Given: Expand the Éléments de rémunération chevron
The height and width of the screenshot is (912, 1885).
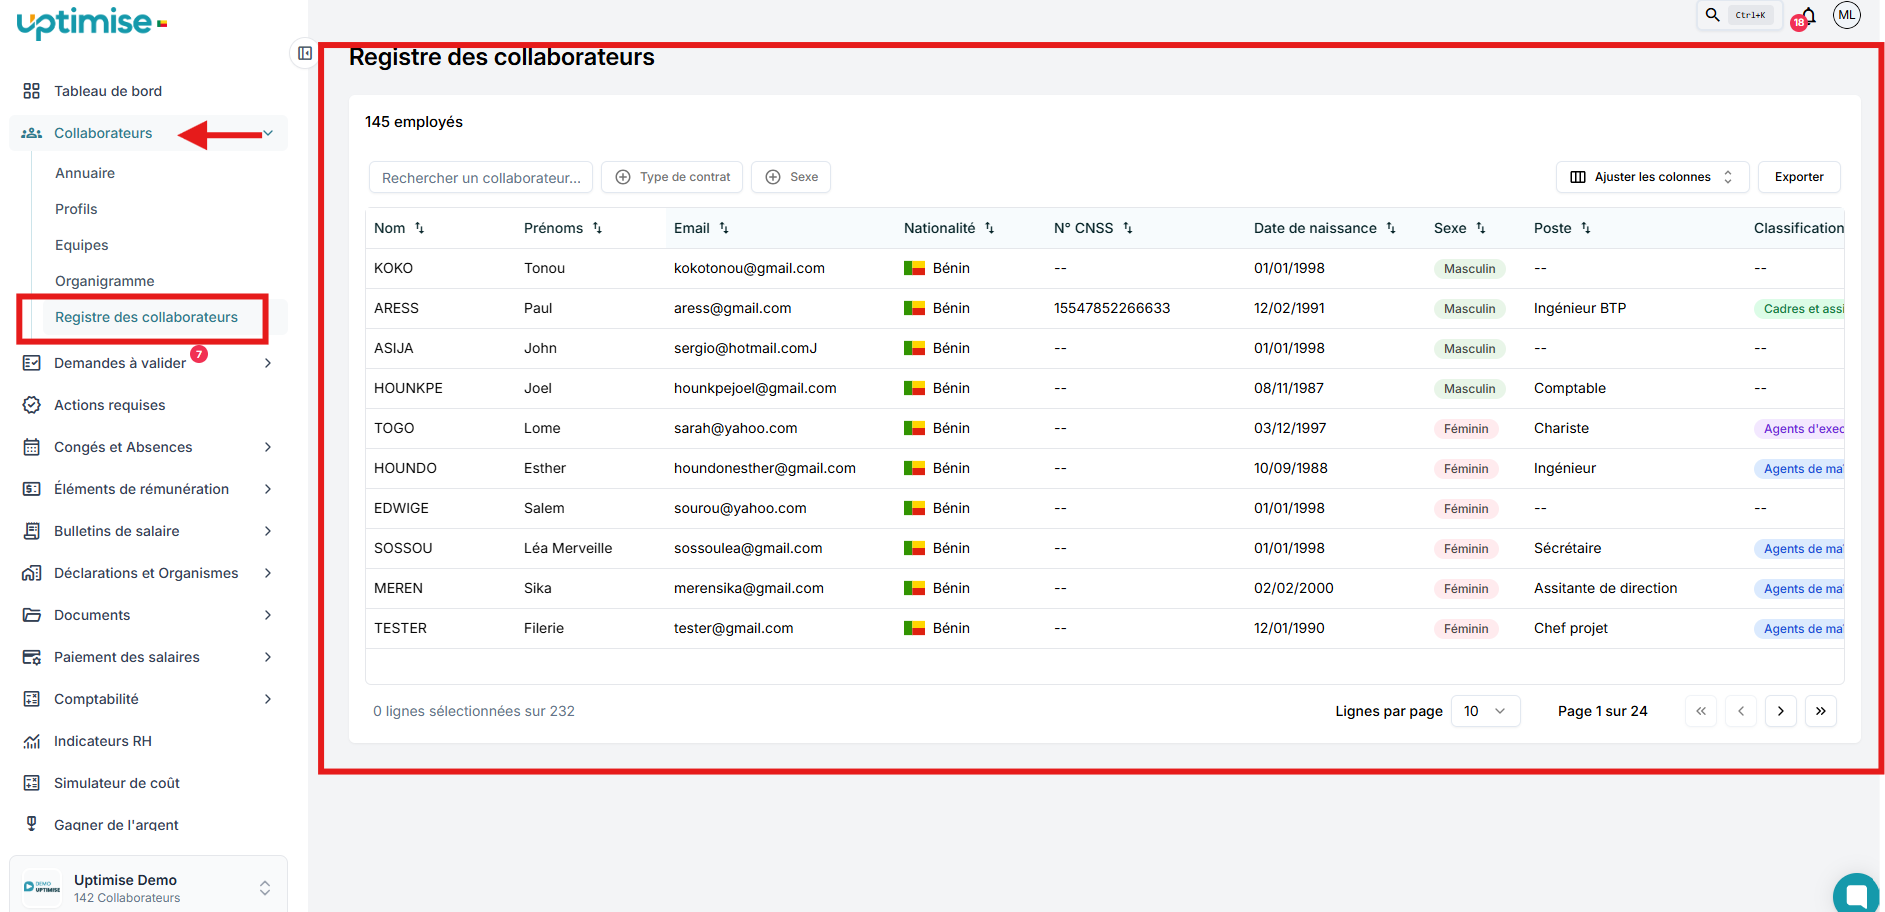Looking at the screenshot, I should (268, 489).
